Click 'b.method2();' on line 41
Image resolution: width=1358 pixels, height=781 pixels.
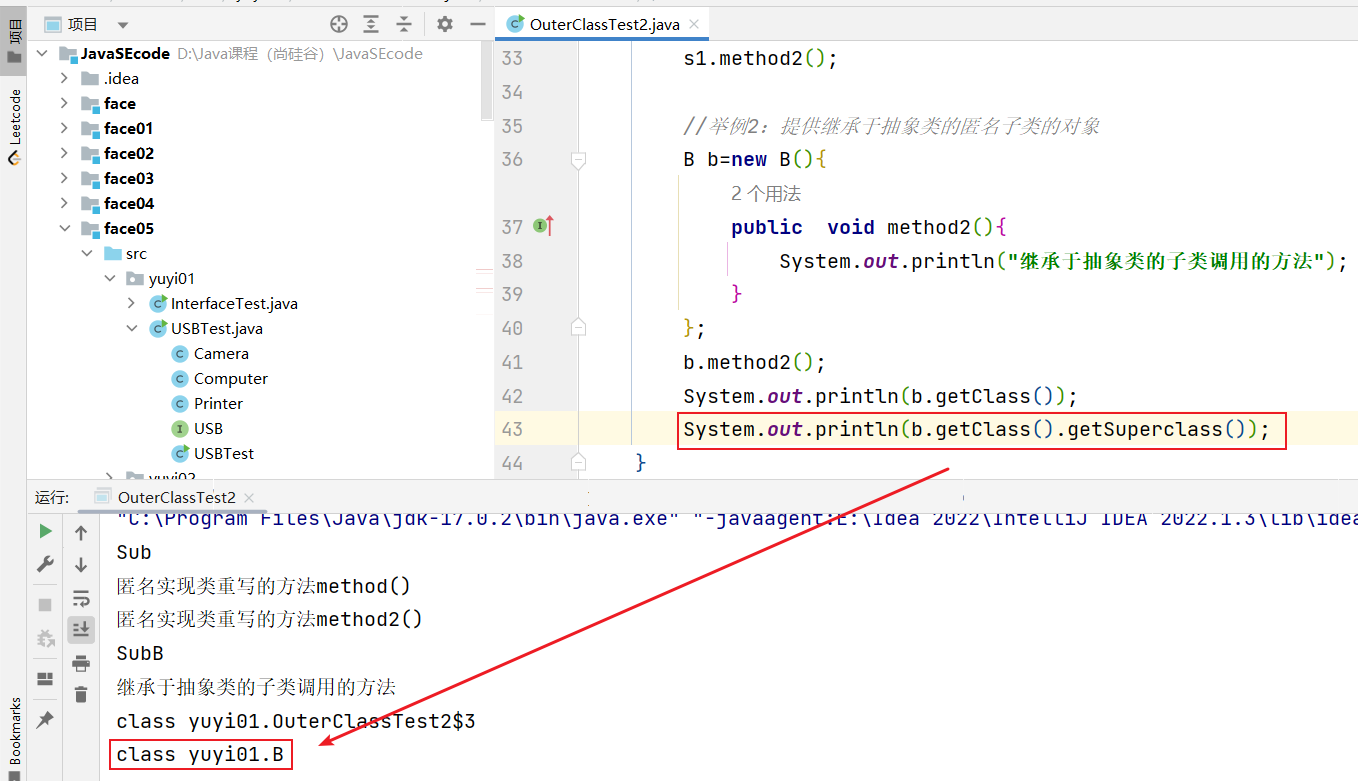click(754, 362)
